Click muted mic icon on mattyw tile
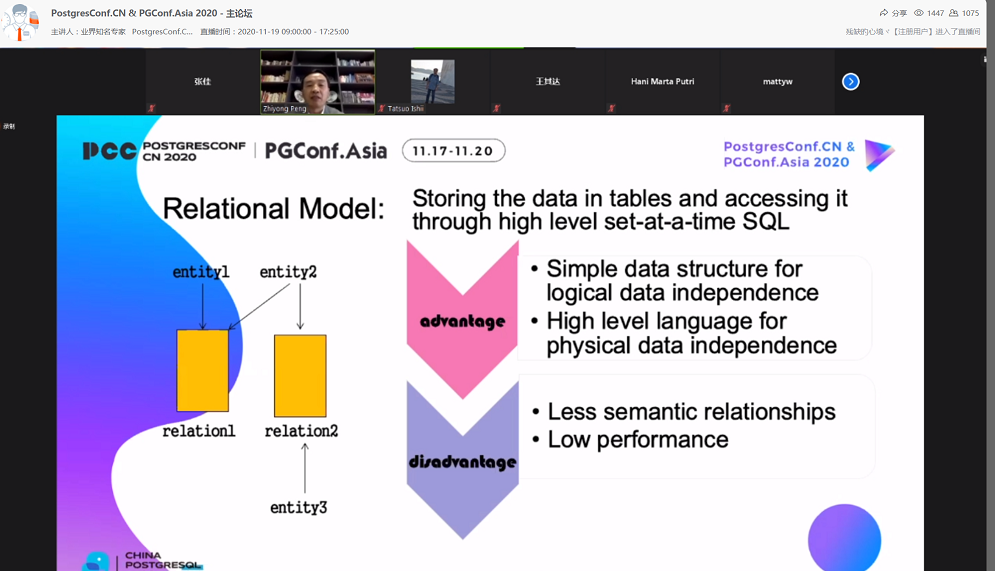This screenshot has height=571, width=995. click(727, 108)
